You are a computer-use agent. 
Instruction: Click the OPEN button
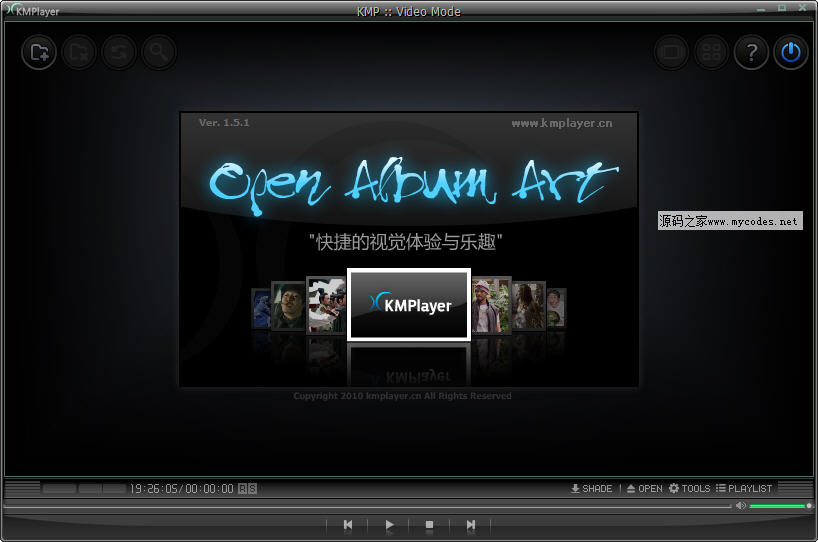645,489
